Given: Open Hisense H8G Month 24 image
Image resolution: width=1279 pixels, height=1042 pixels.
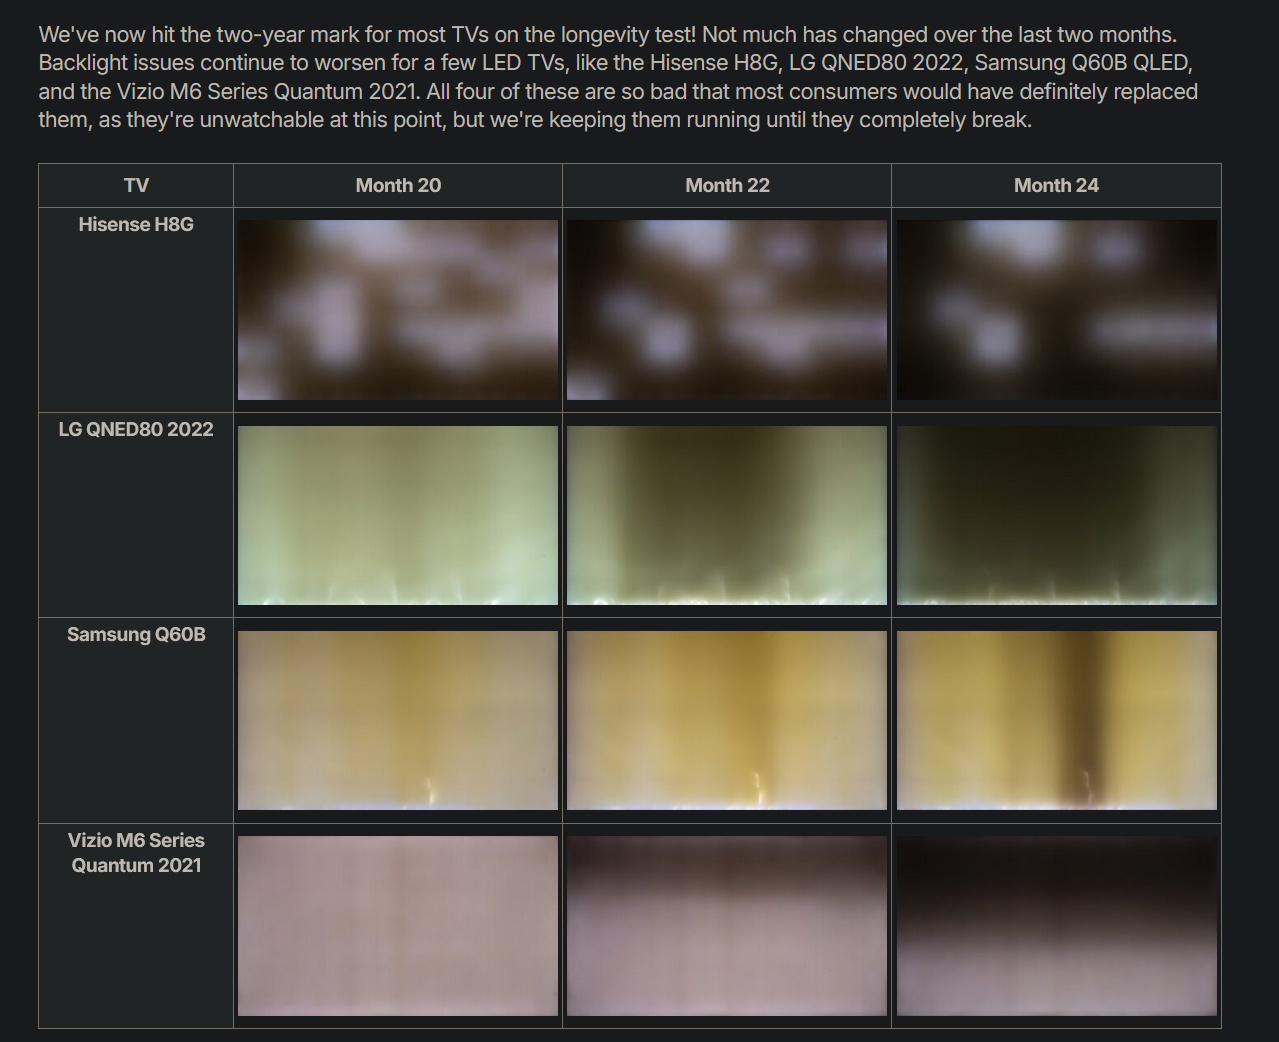Looking at the screenshot, I should coord(1057,310).
